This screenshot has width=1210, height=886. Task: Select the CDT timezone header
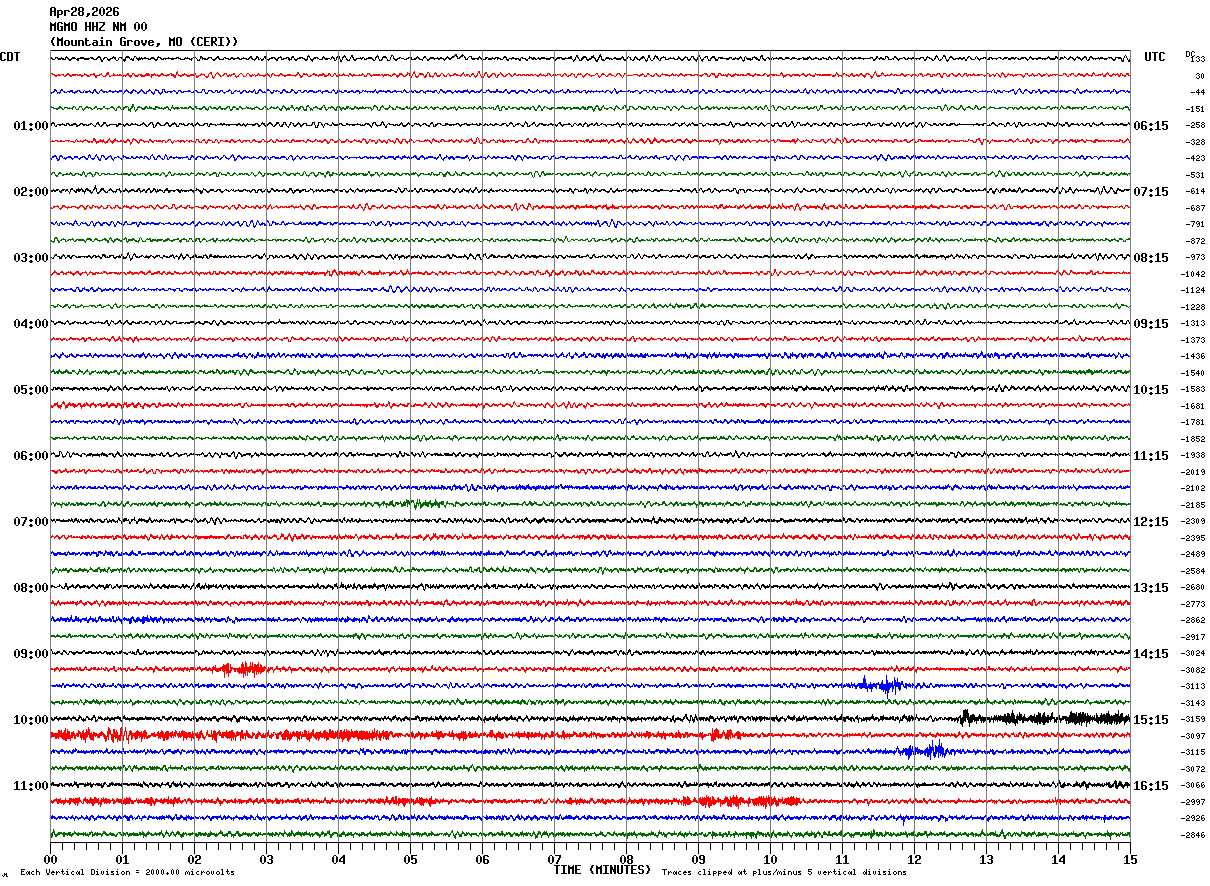(10, 57)
